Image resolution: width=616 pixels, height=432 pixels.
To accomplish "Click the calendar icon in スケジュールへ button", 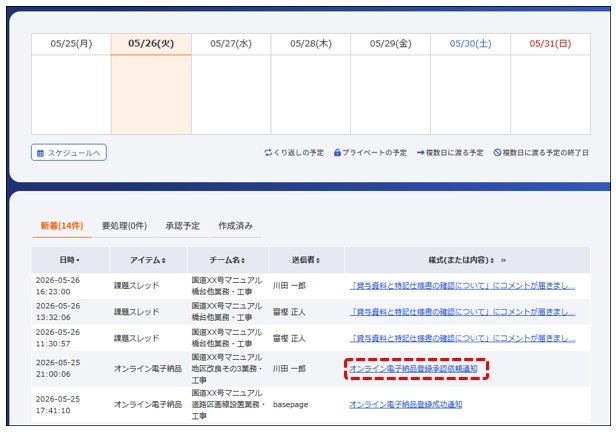I will pos(40,153).
